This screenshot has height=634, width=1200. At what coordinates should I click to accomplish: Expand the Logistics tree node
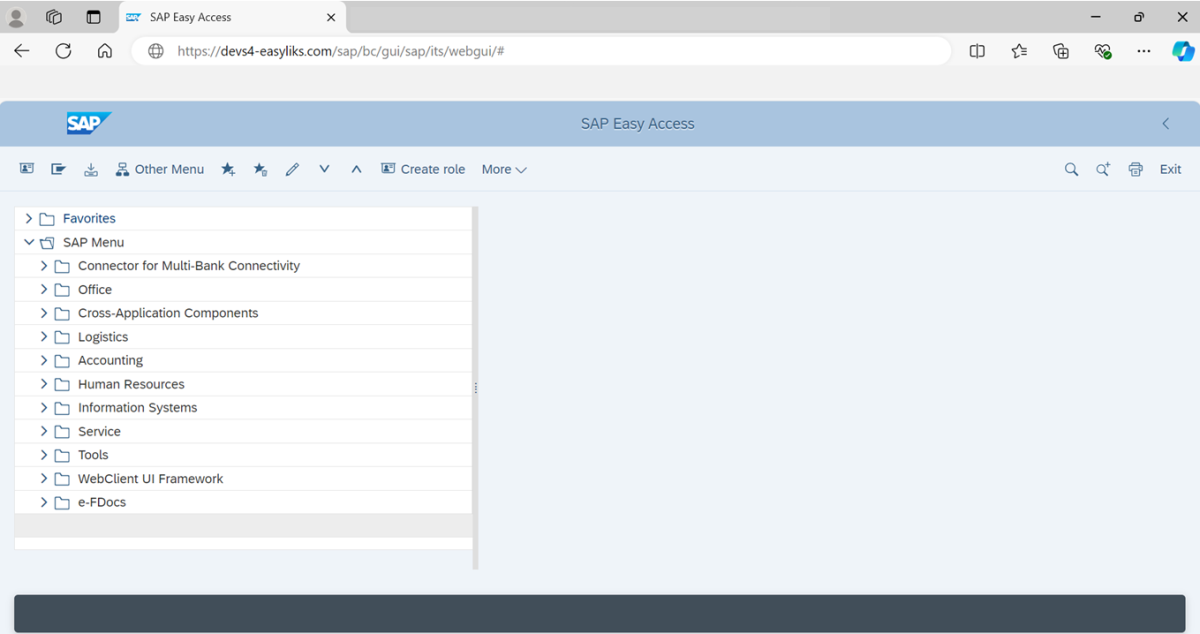[x=43, y=336]
